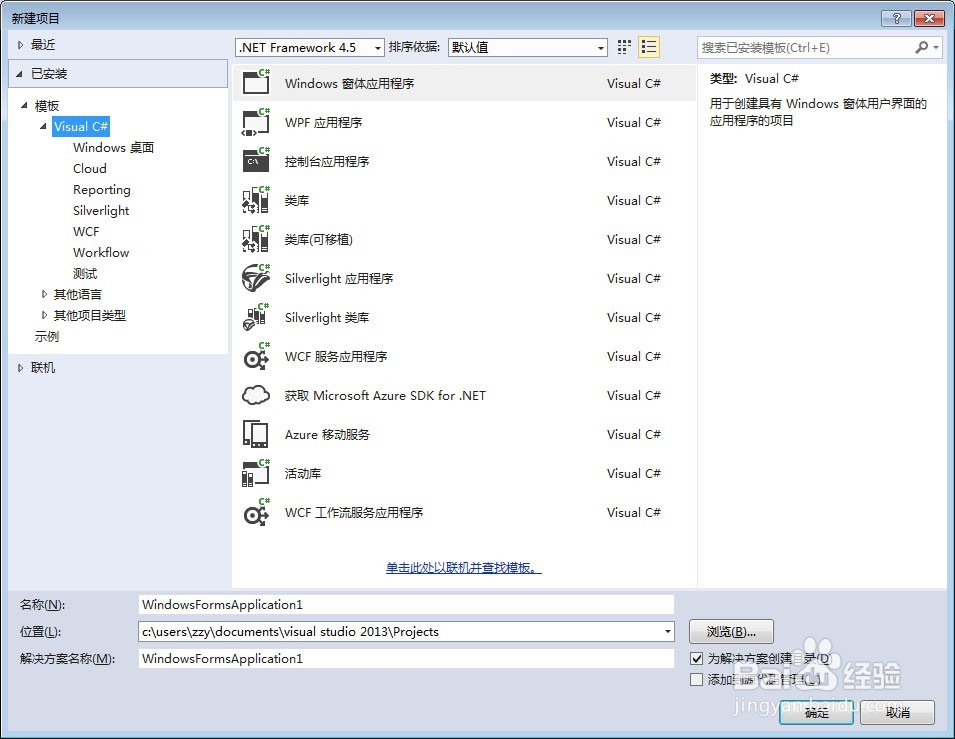
Task: Open 单击此处以联机并查找模板 link
Action: (463, 568)
